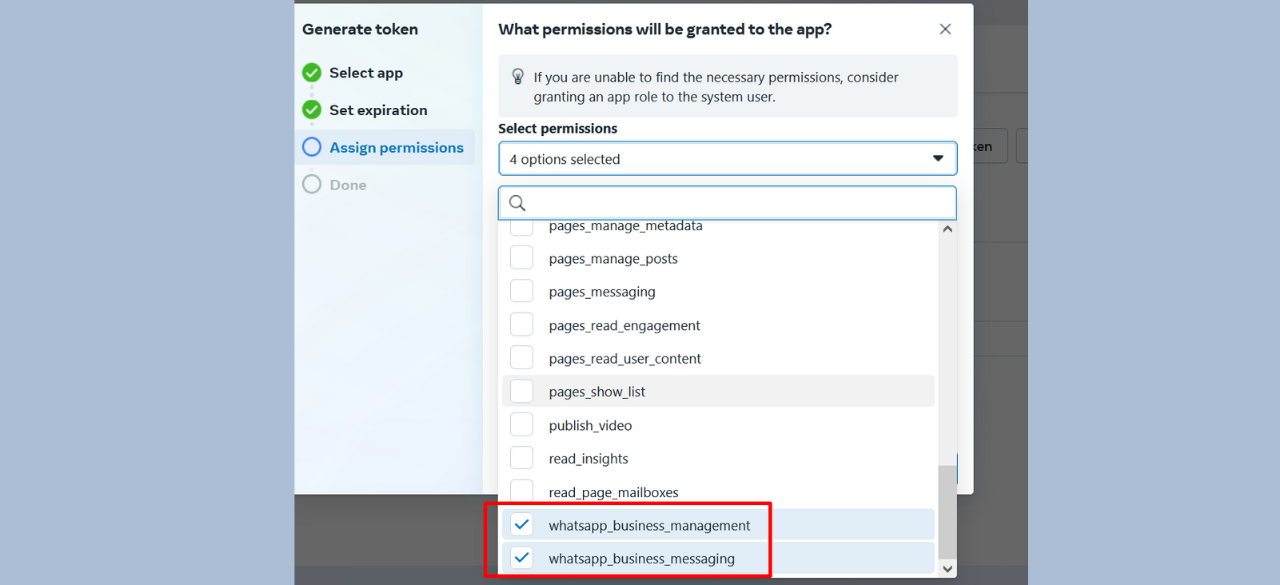This screenshot has width=1280, height=585.
Task: Close the permissions dialog with X
Action: pyautogui.click(x=945, y=29)
